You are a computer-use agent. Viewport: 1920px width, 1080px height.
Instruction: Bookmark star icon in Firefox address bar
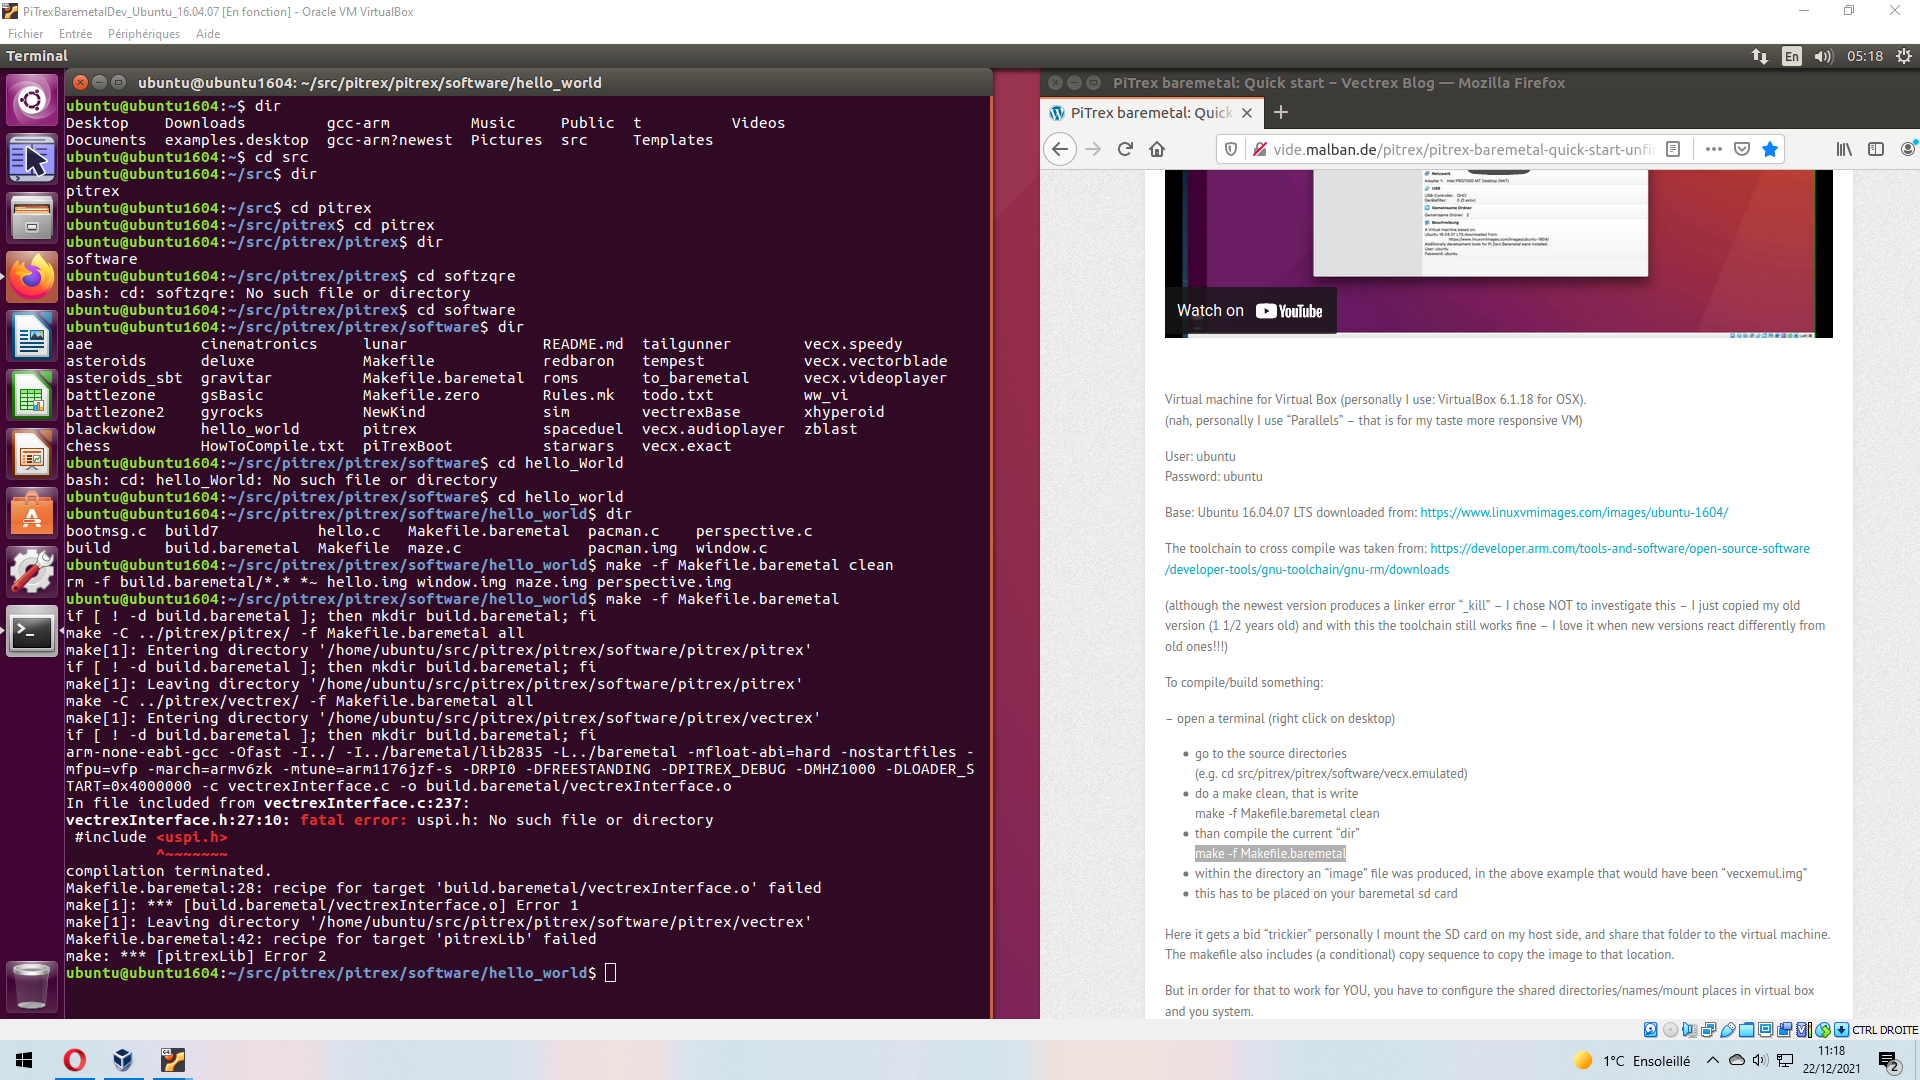pyautogui.click(x=1770, y=149)
